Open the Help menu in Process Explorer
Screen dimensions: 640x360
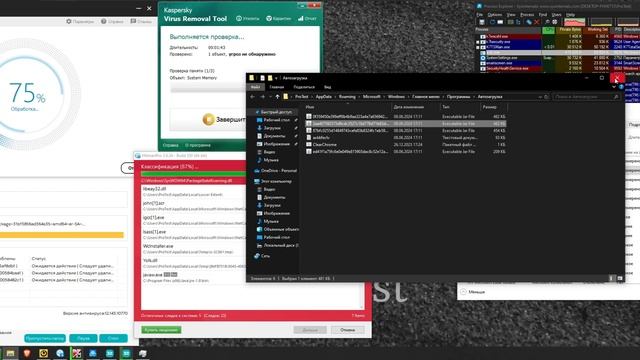point(570,15)
